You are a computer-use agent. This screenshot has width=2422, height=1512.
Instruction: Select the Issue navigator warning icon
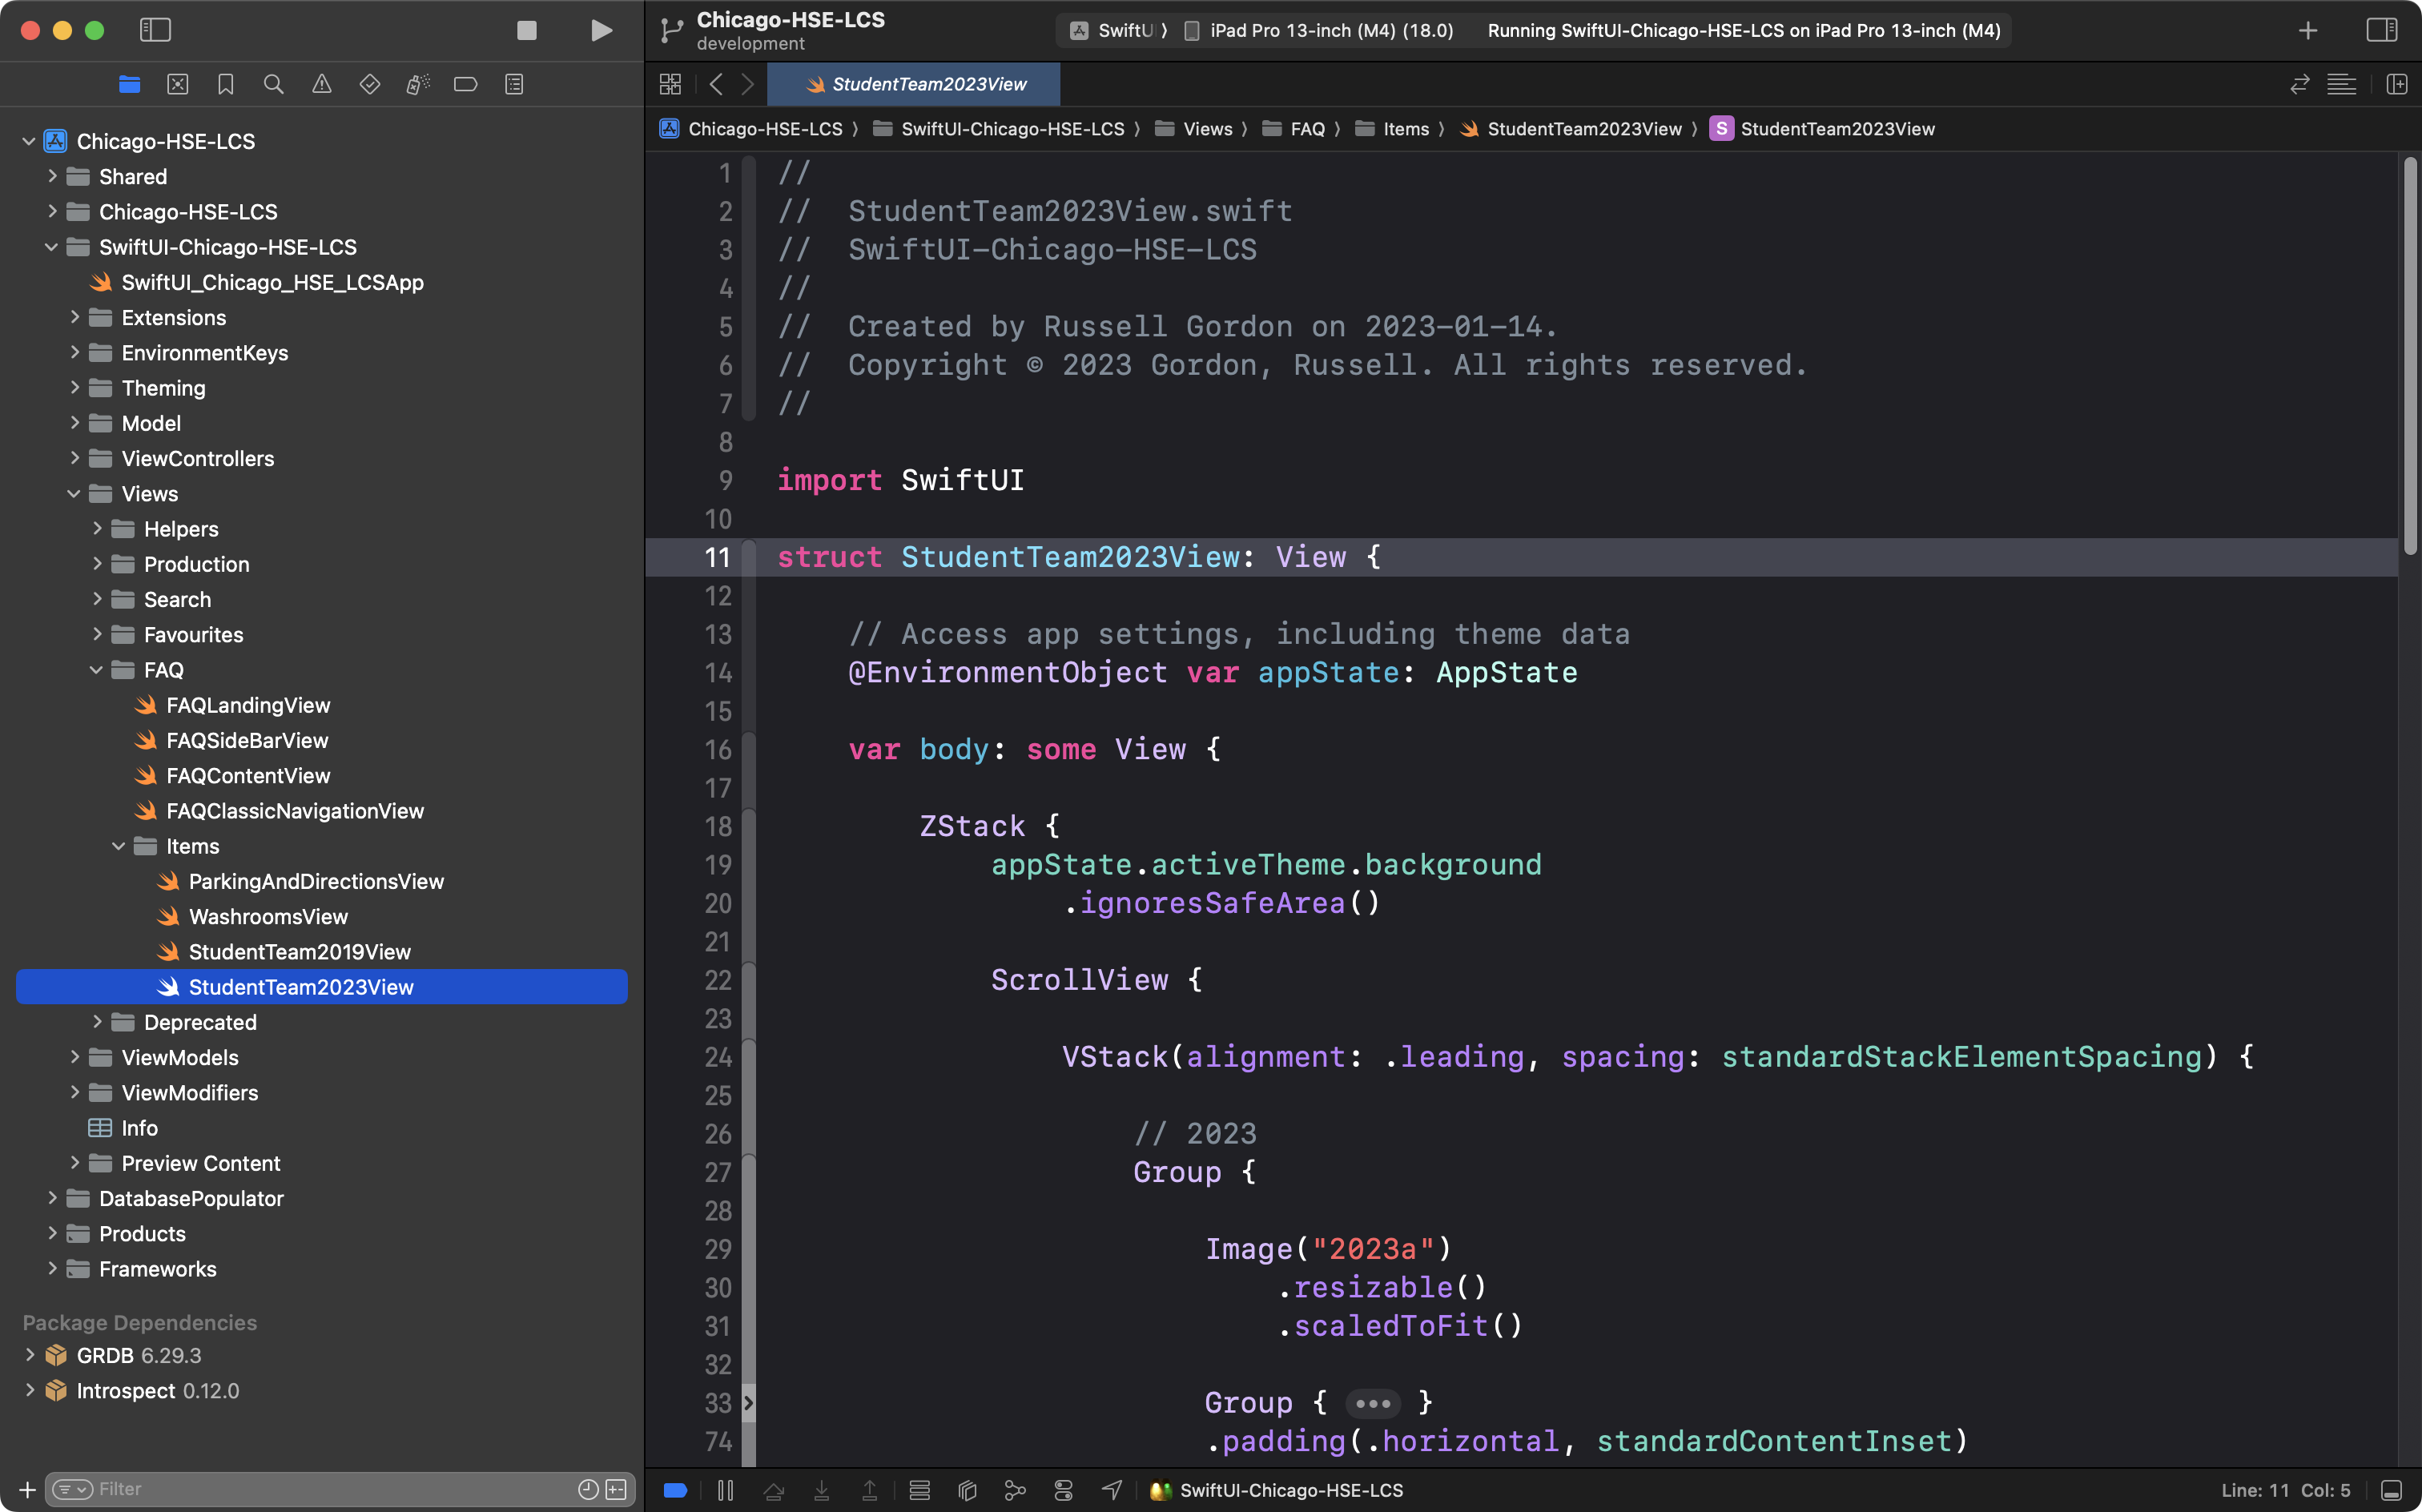321,85
